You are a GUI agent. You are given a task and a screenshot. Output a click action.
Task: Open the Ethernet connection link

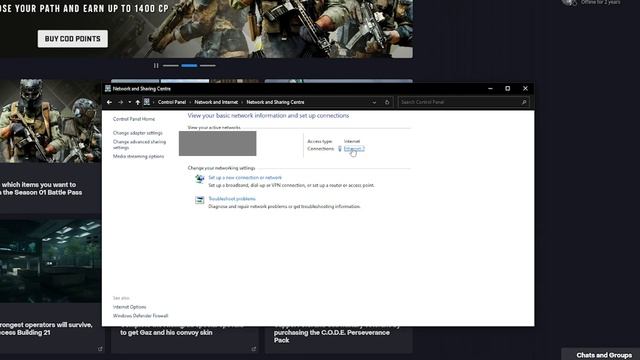(353, 149)
